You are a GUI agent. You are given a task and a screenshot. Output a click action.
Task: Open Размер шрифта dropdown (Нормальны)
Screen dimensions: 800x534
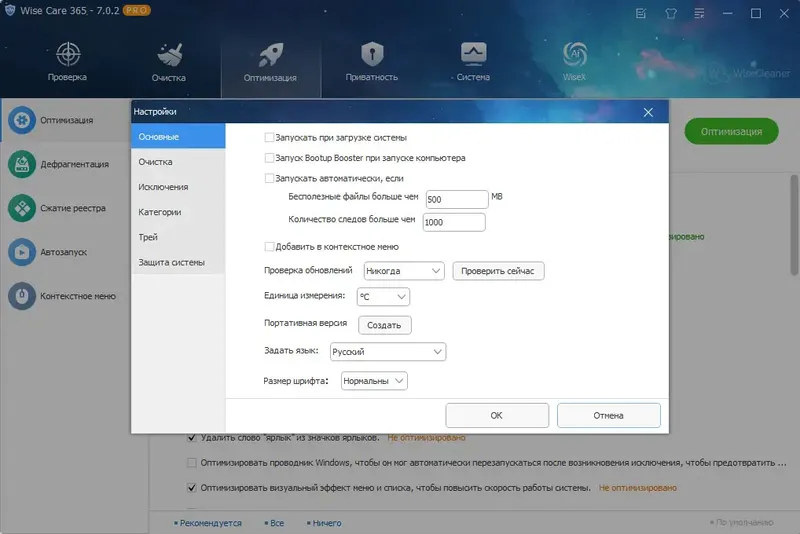374,380
